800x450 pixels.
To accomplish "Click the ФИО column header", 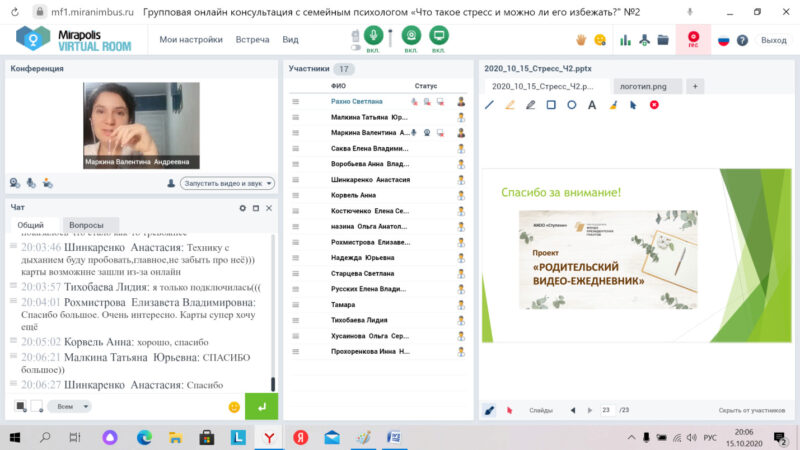I will pyautogui.click(x=338, y=86).
